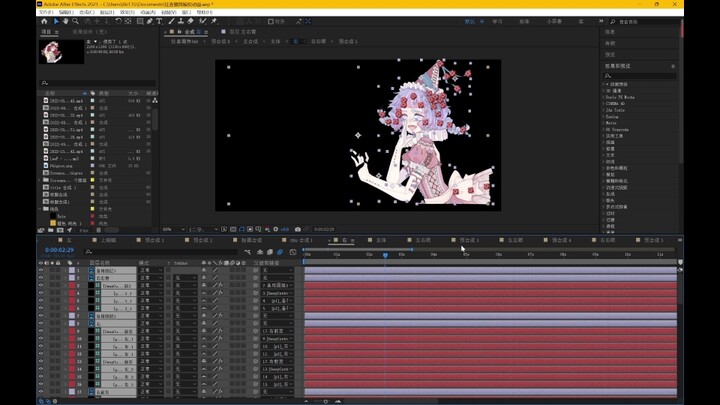This screenshot has height=405, width=720.
Task: Toggle the solo switch for layer 2
Action: [x=52, y=278]
